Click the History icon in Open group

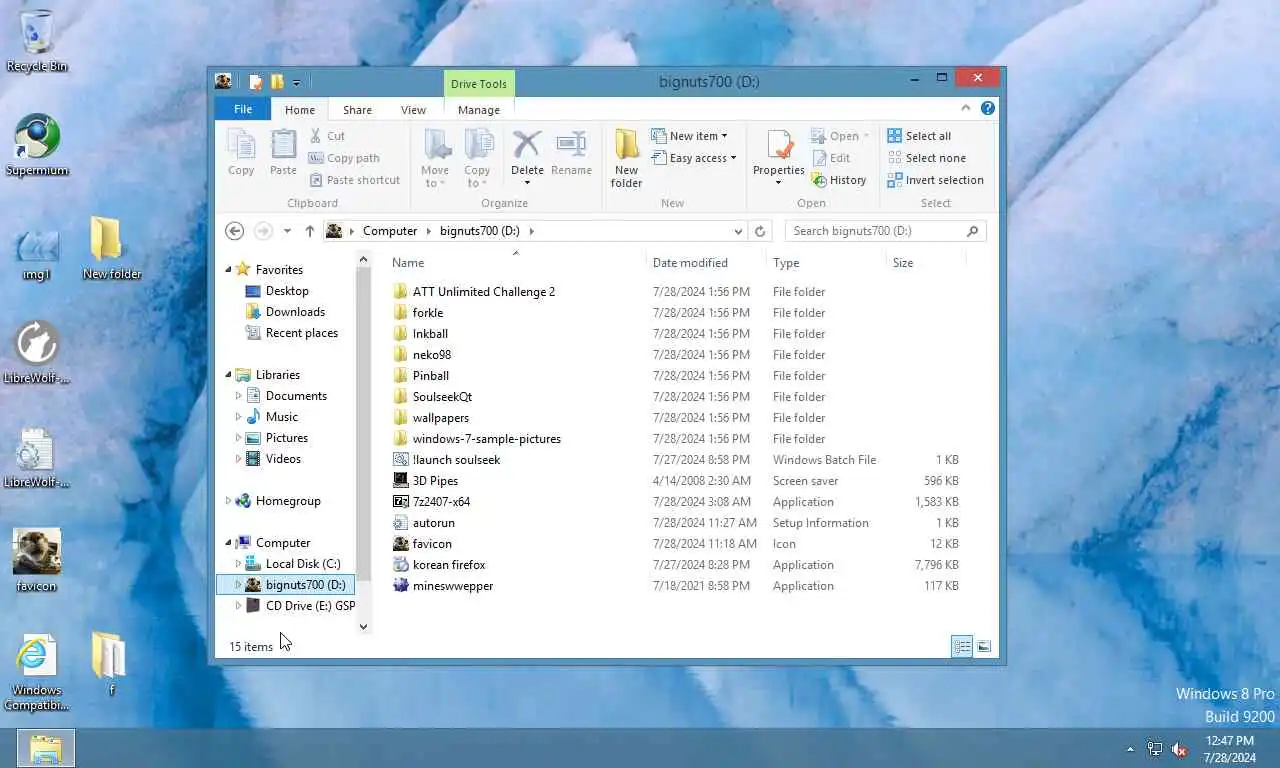tap(839, 180)
